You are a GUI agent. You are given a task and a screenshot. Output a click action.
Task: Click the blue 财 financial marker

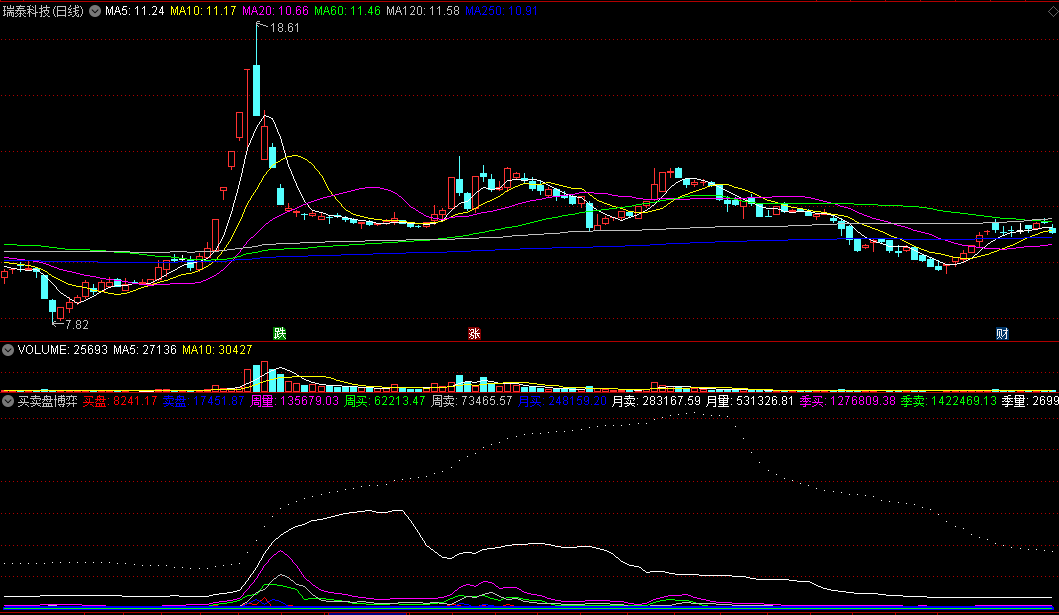point(1002,333)
